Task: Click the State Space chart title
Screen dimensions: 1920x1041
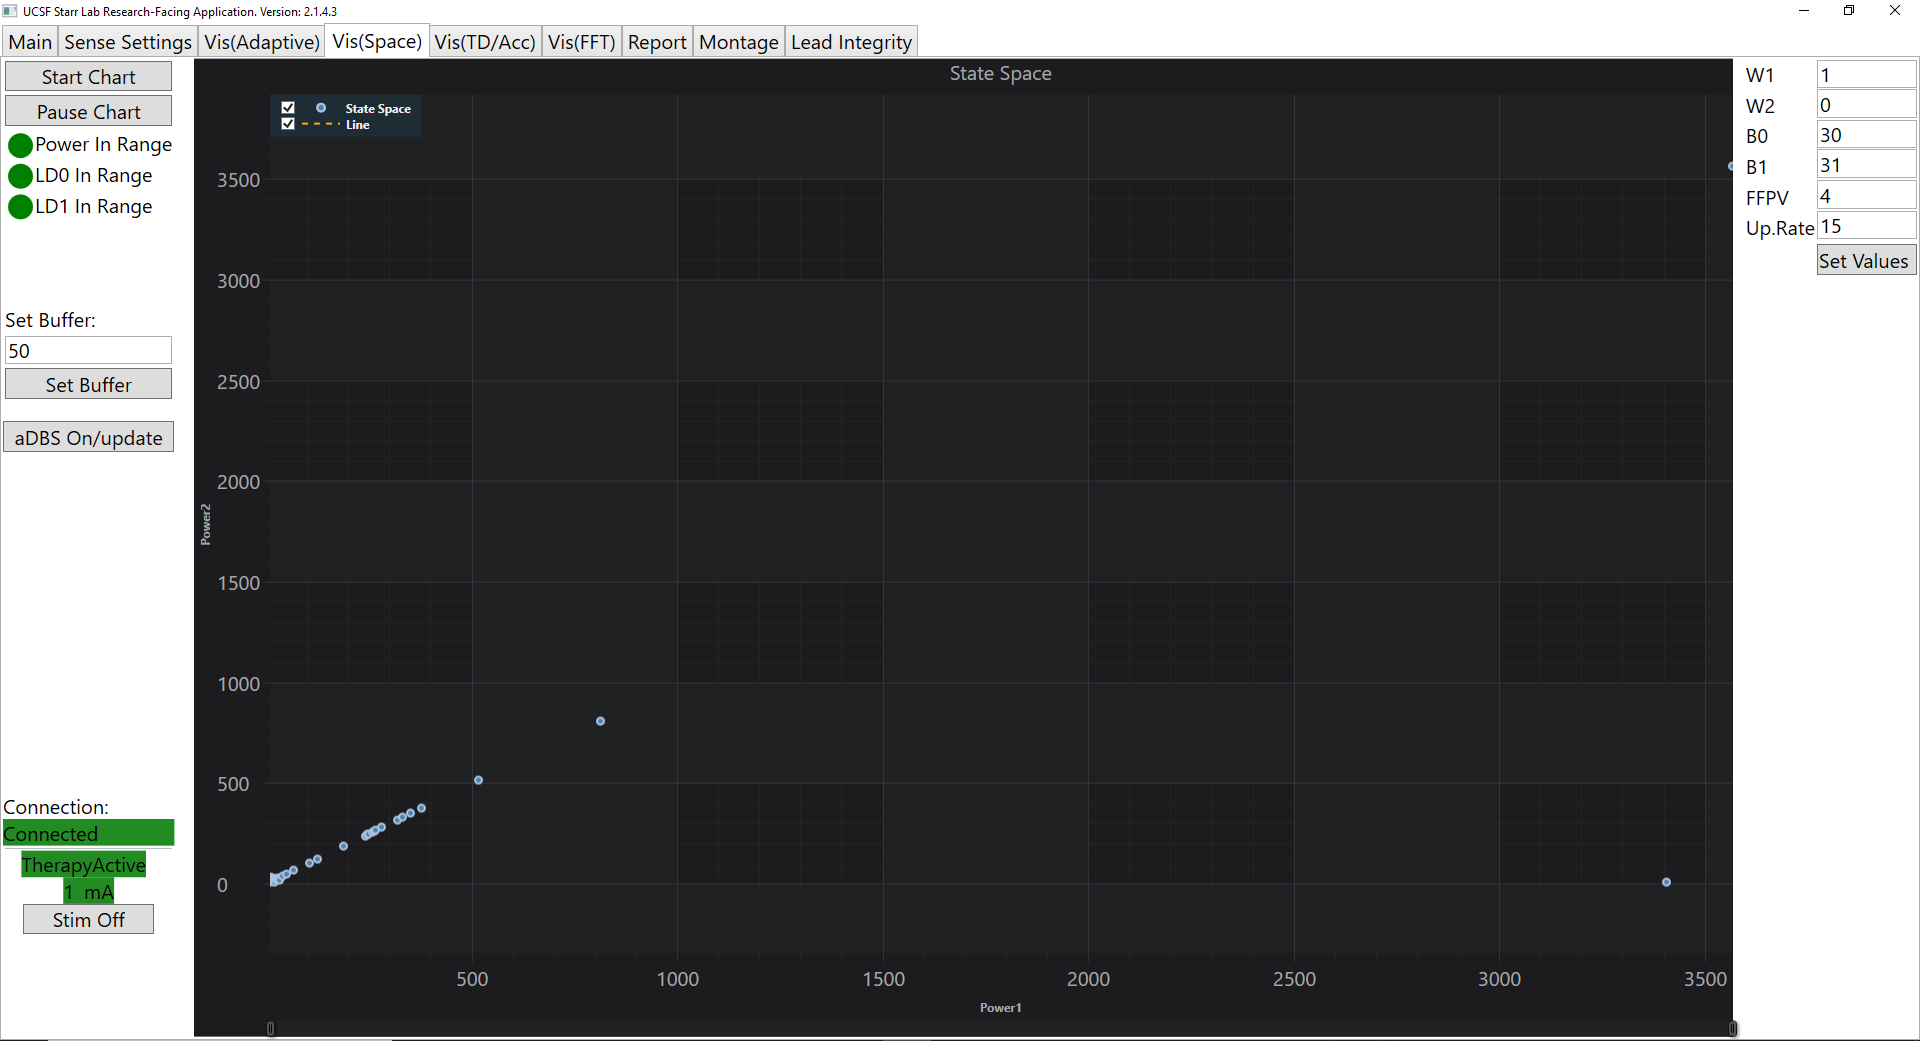Action: click(x=1000, y=73)
